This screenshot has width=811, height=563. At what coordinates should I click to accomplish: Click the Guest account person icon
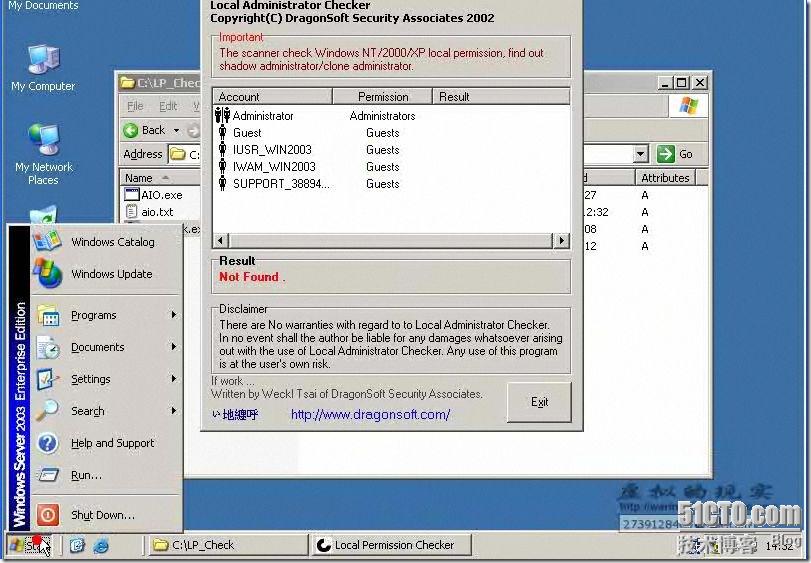[x=222, y=133]
